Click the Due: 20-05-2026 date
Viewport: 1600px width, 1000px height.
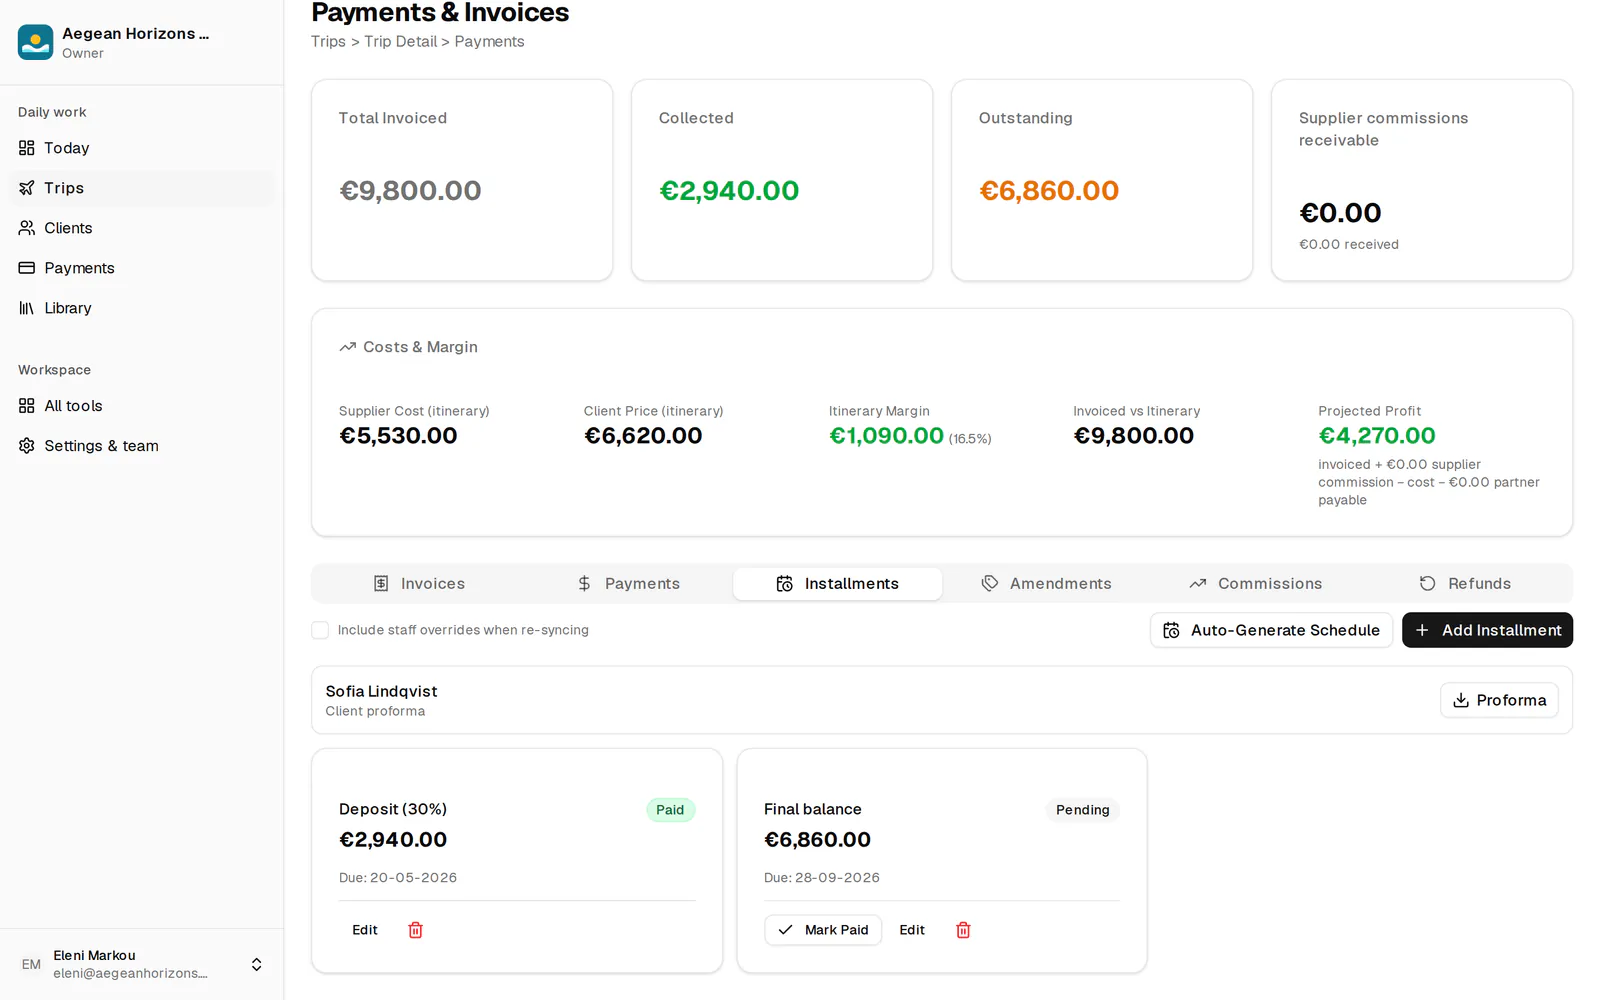[398, 878]
